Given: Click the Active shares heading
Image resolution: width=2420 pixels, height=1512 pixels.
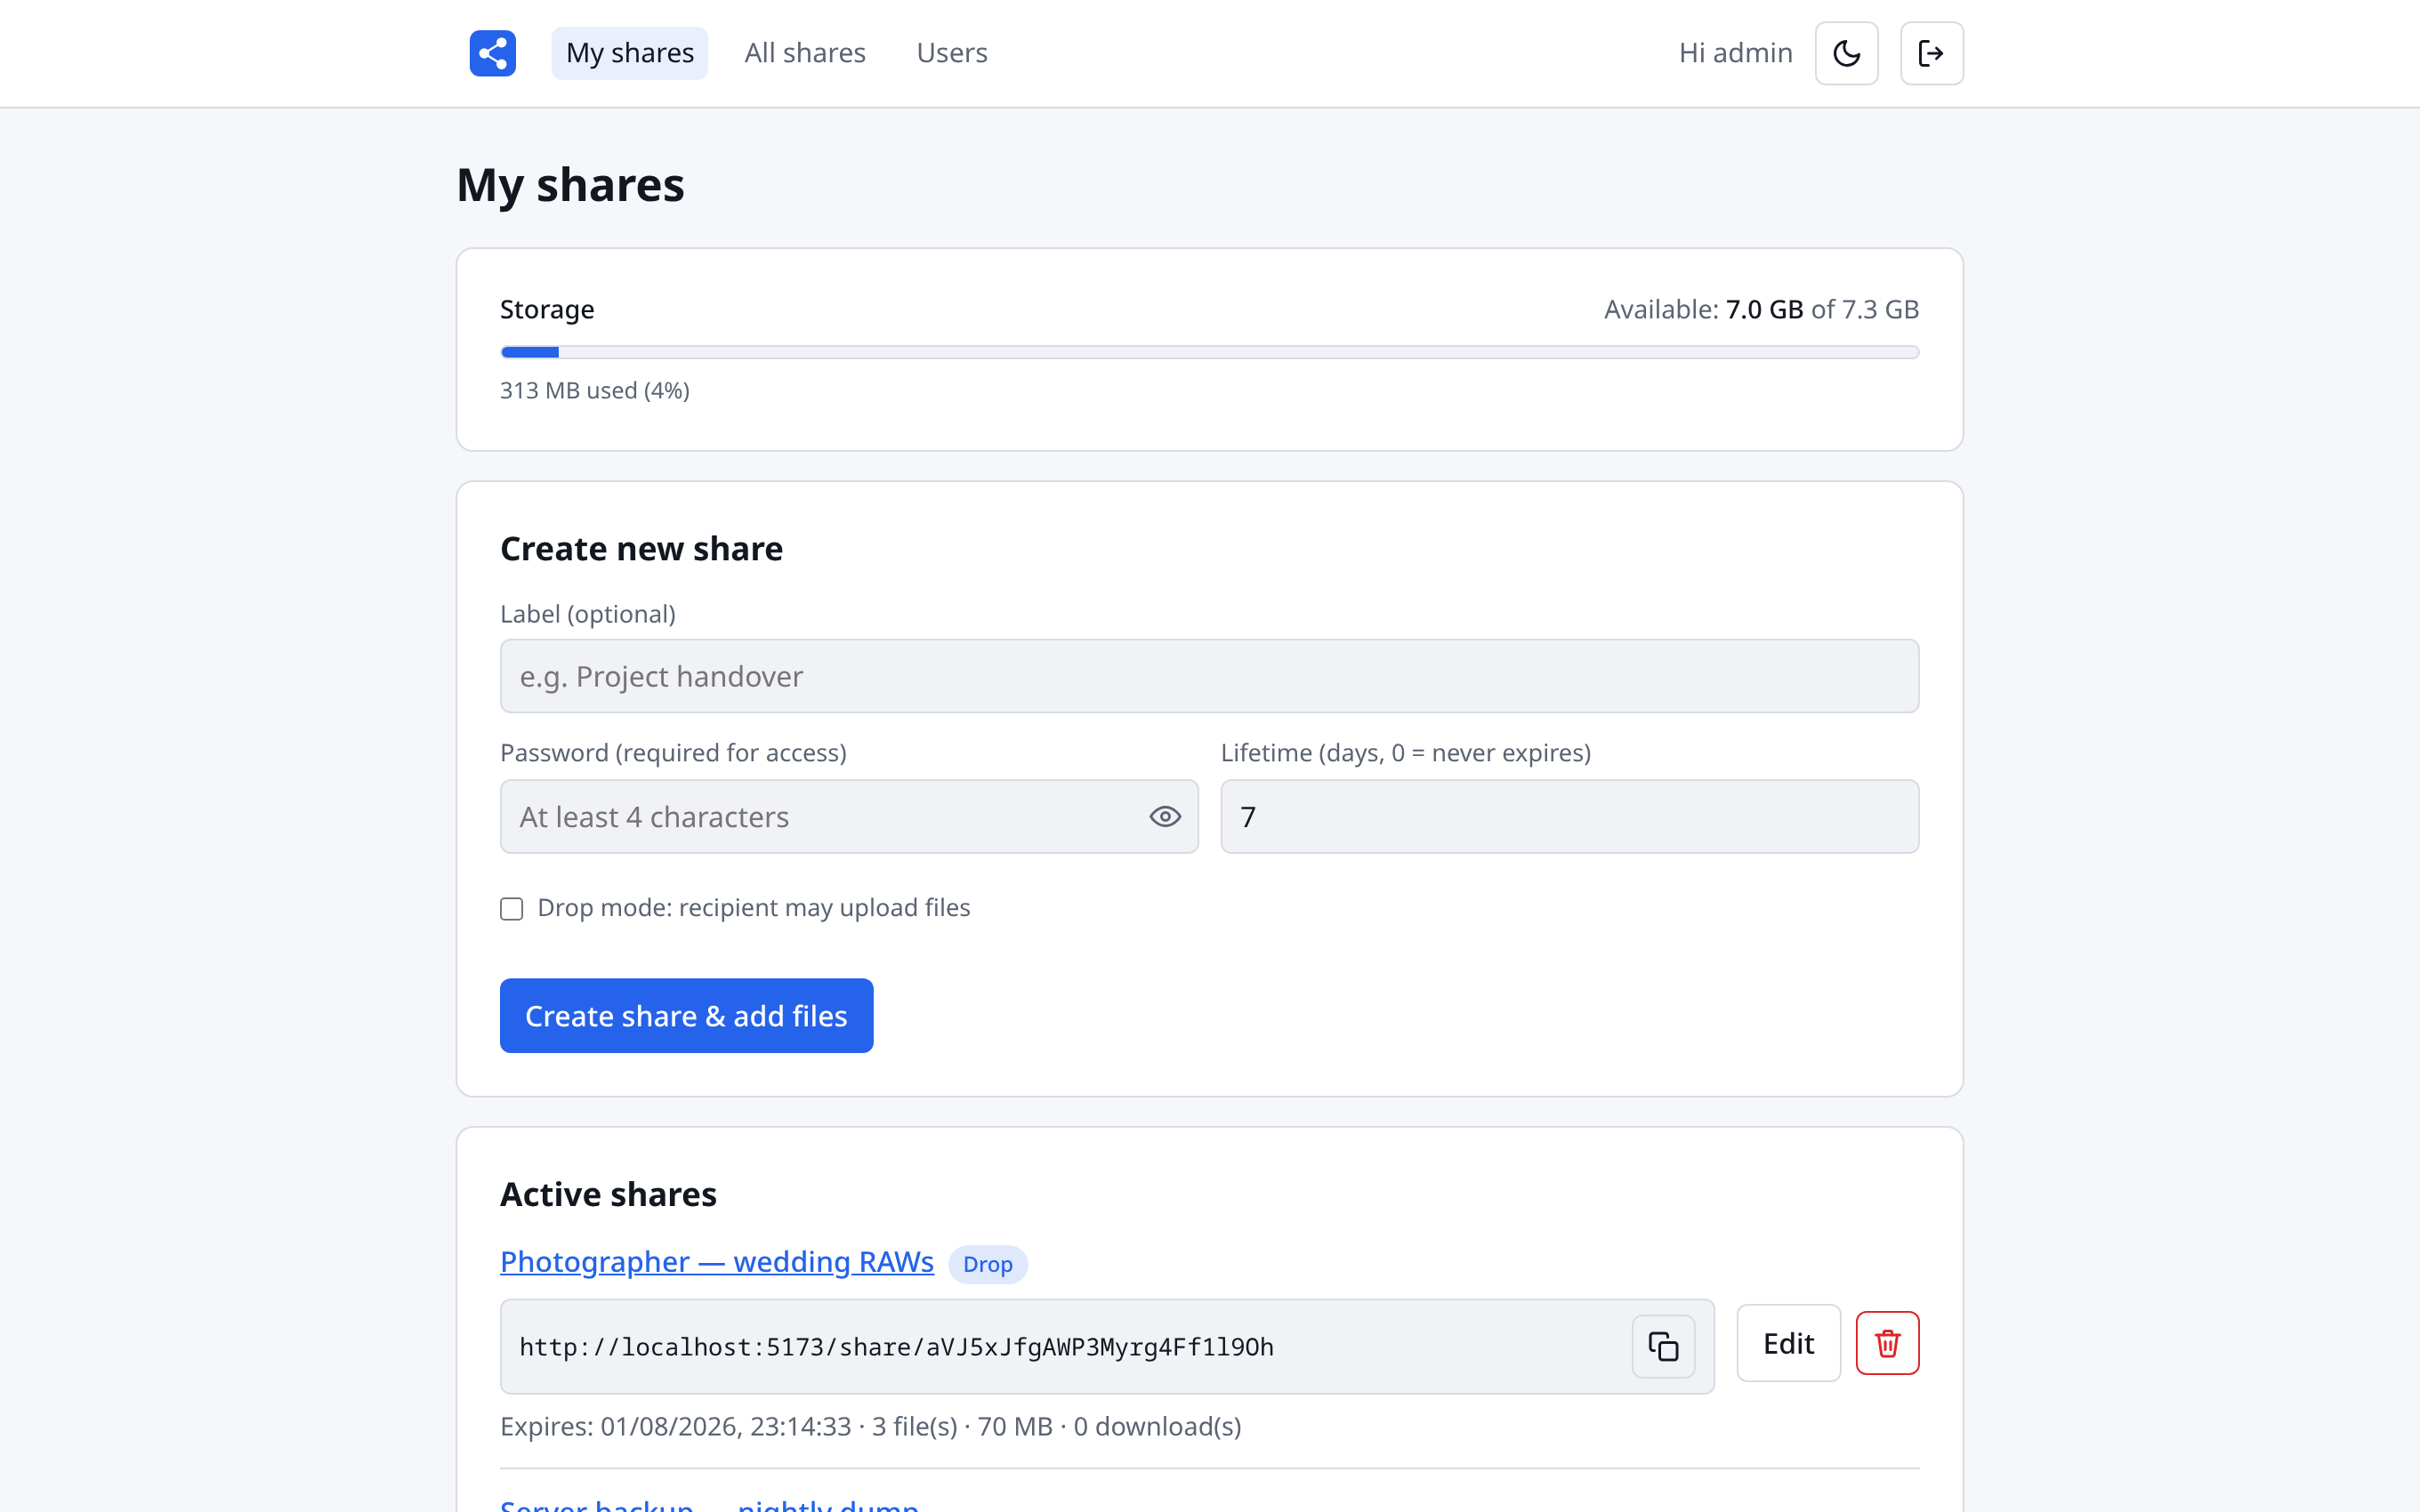Looking at the screenshot, I should tap(608, 1194).
